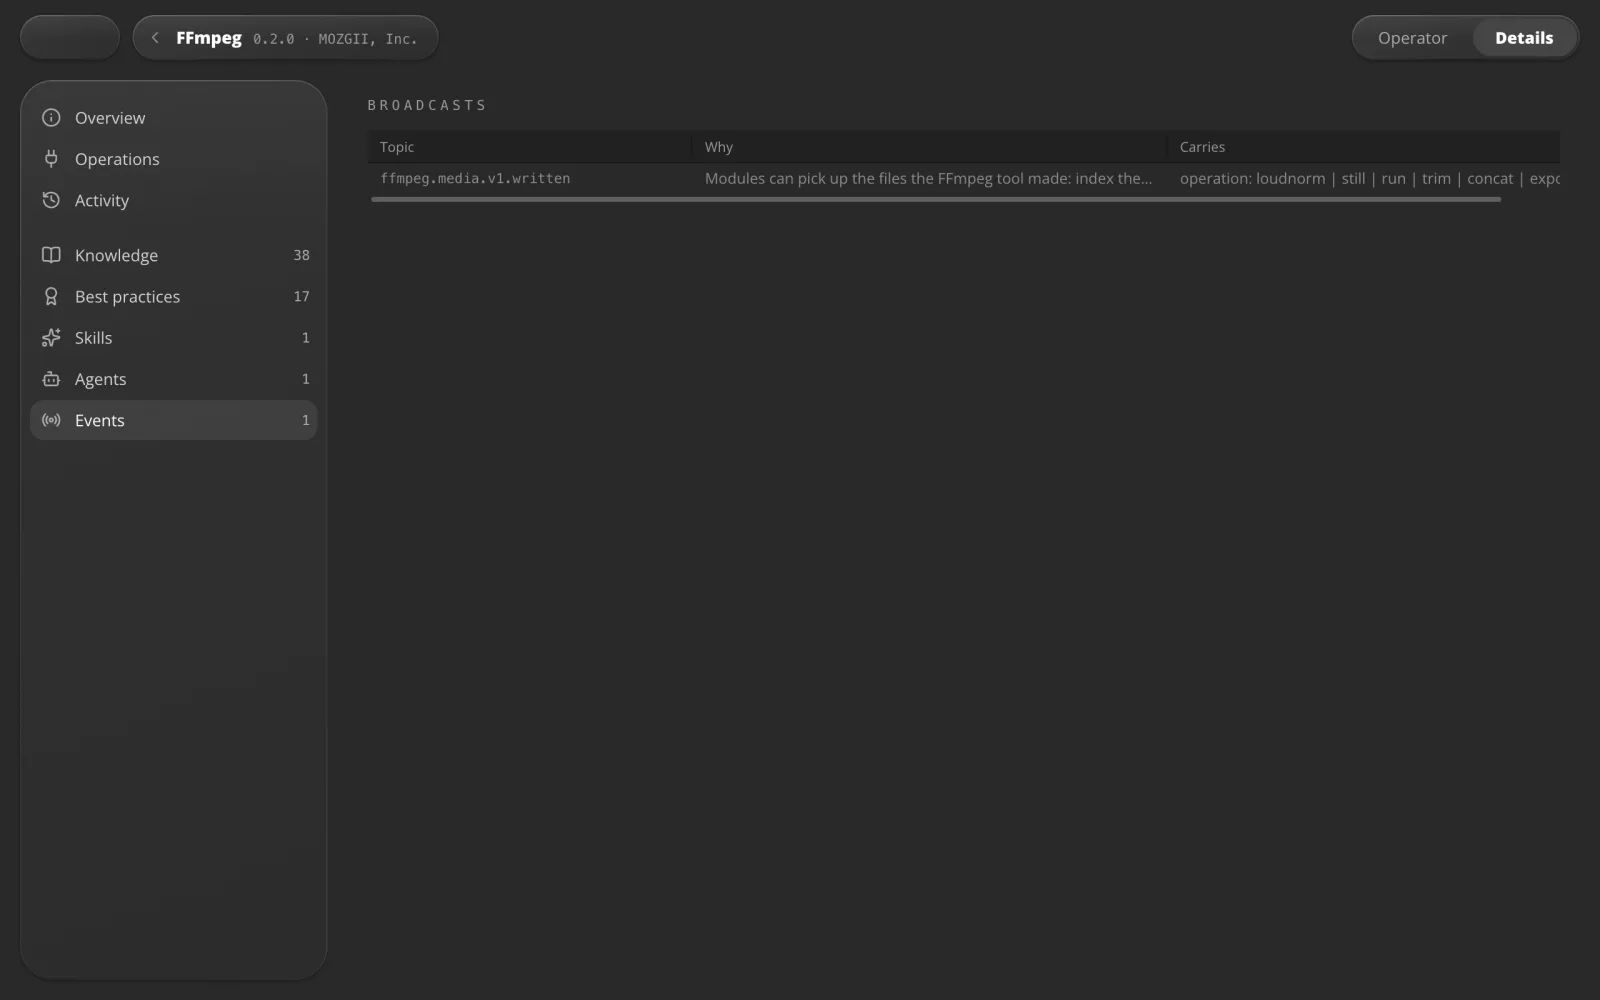
Task: Open the Operations section
Action: [174, 159]
